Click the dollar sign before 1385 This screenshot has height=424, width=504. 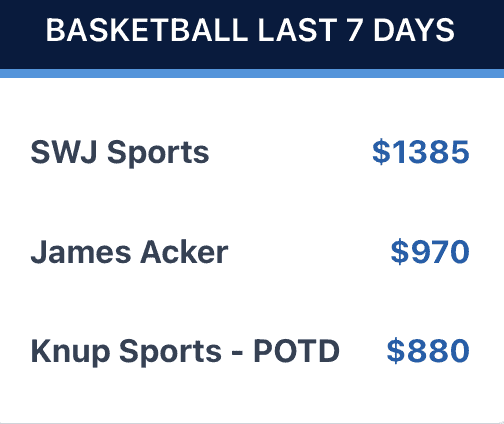(381, 152)
